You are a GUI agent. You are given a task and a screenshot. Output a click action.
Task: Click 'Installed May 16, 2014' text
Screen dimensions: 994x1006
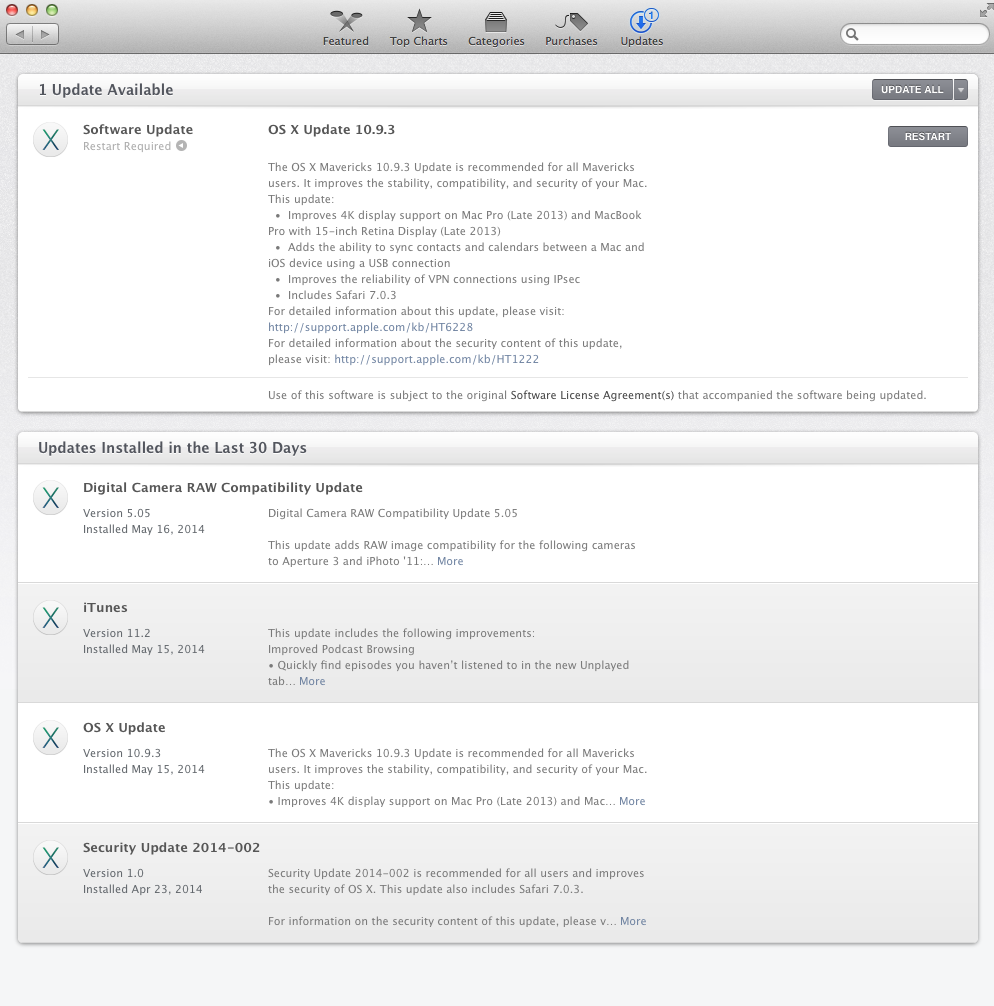pyautogui.click(x=144, y=529)
